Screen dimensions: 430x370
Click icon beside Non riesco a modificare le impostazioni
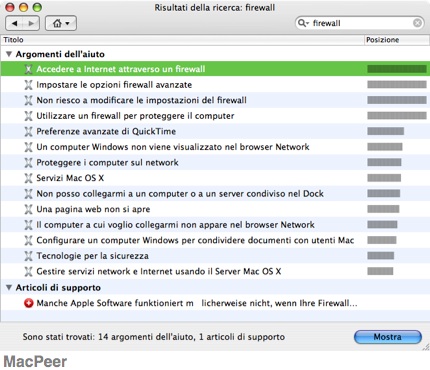pyautogui.click(x=28, y=100)
